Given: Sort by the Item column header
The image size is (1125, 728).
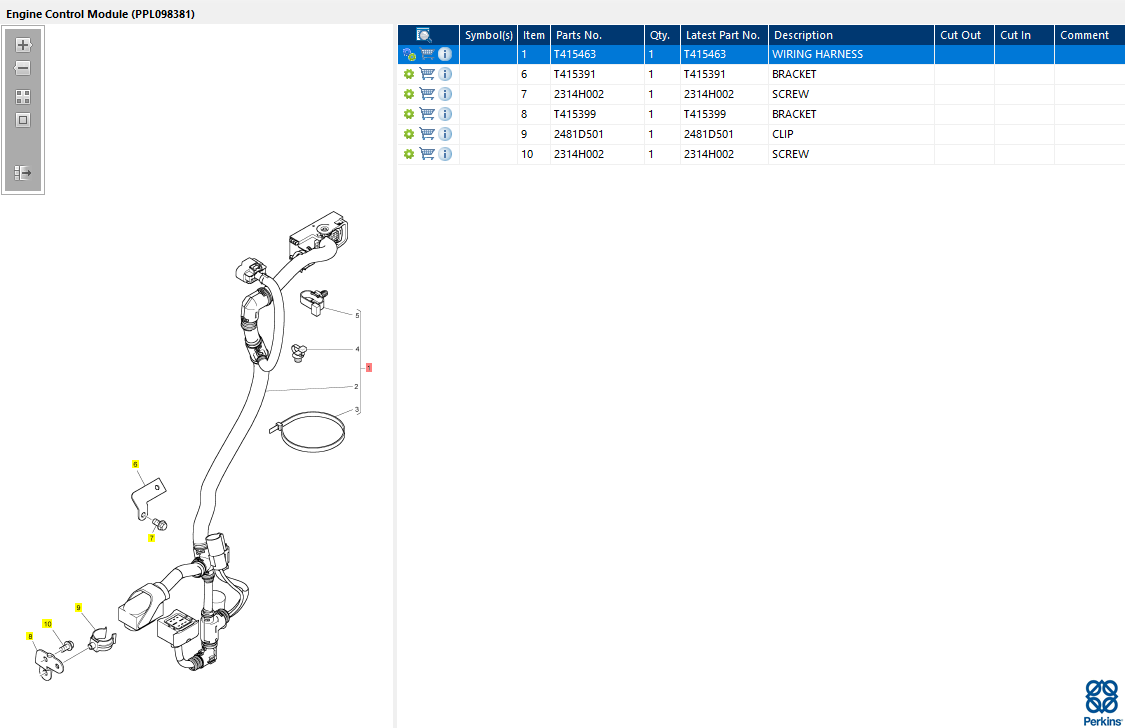Looking at the screenshot, I should pos(534,35).
